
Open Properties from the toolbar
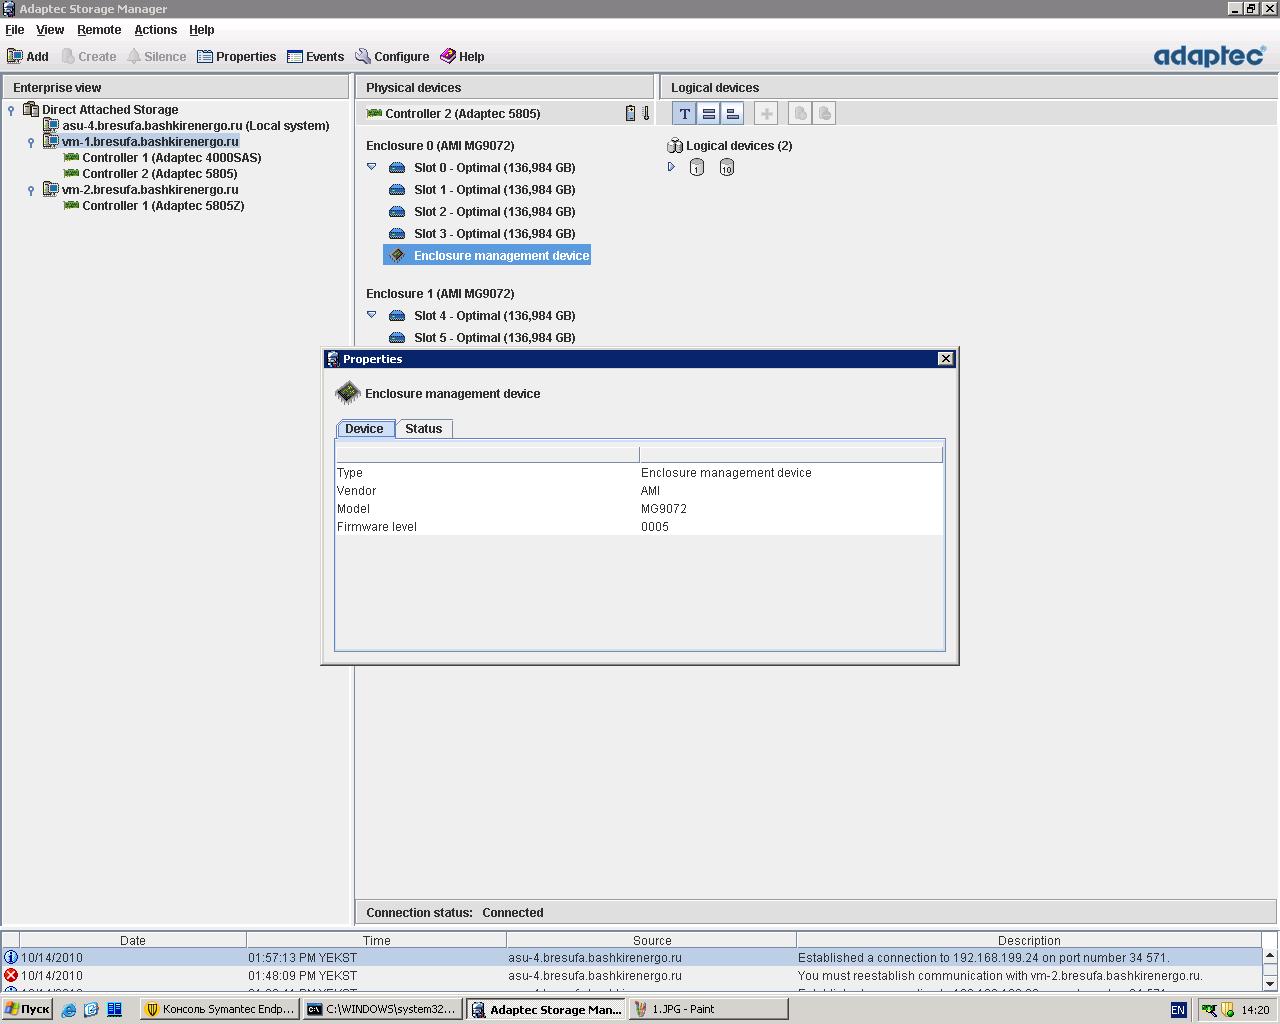click(237, 57)
